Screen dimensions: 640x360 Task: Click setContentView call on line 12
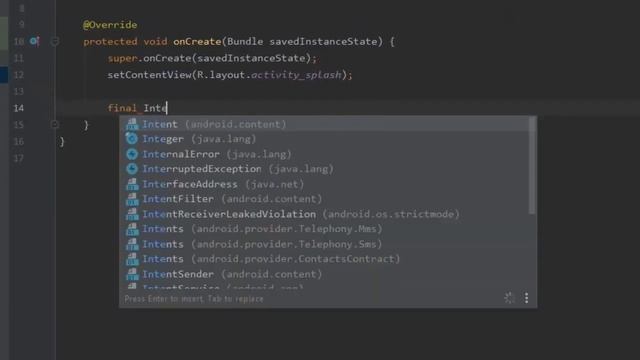pos(149,75)
